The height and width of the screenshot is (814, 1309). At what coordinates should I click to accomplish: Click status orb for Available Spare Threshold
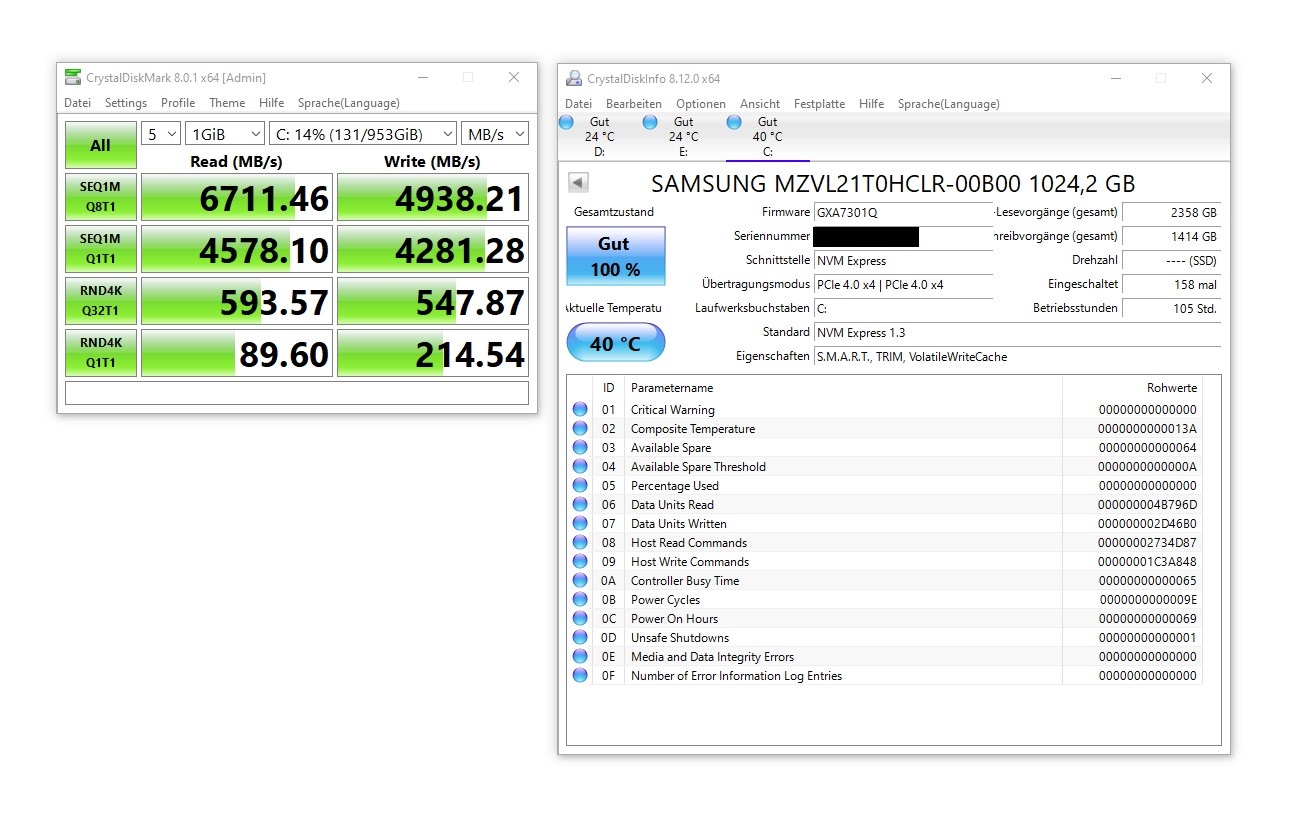(580, 466)
